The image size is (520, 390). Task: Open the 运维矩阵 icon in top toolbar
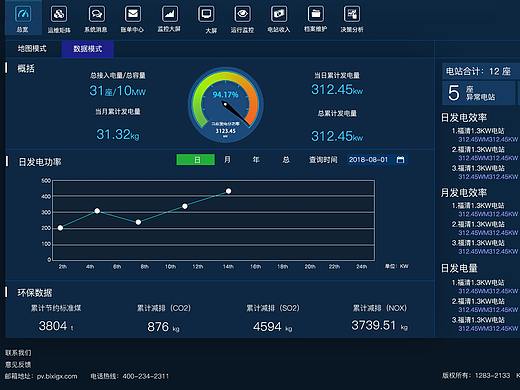pyautogui.click(x=59, y=14)
